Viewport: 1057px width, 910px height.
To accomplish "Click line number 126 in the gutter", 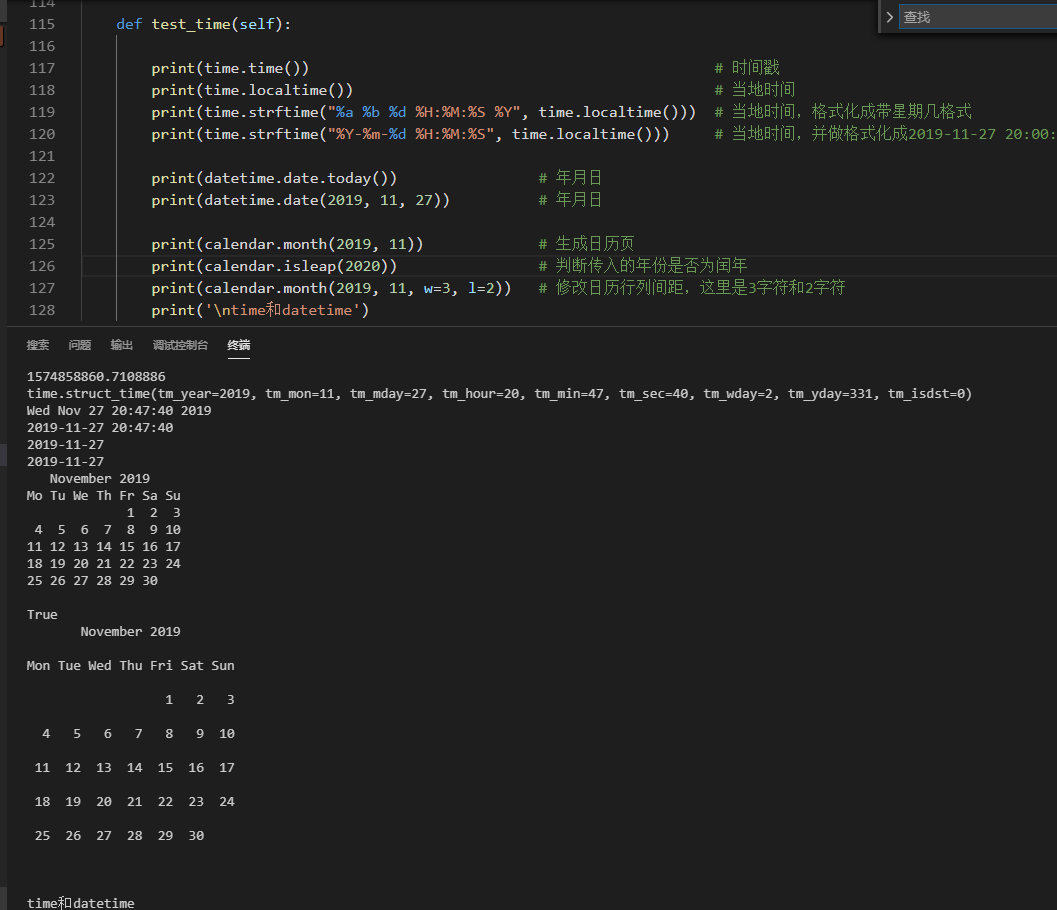I will tap(43, 266).
